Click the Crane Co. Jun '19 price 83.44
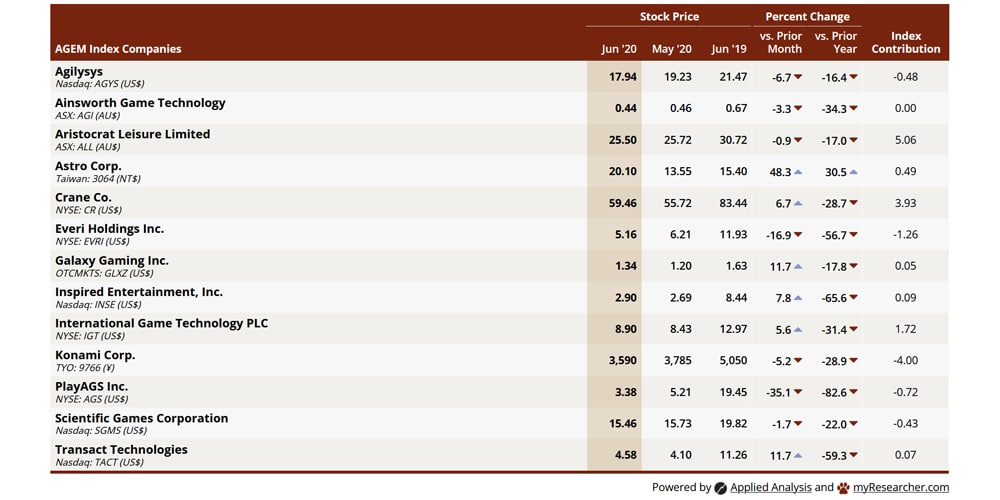This screenshot has height=500, width=1000. coord(733,203)
